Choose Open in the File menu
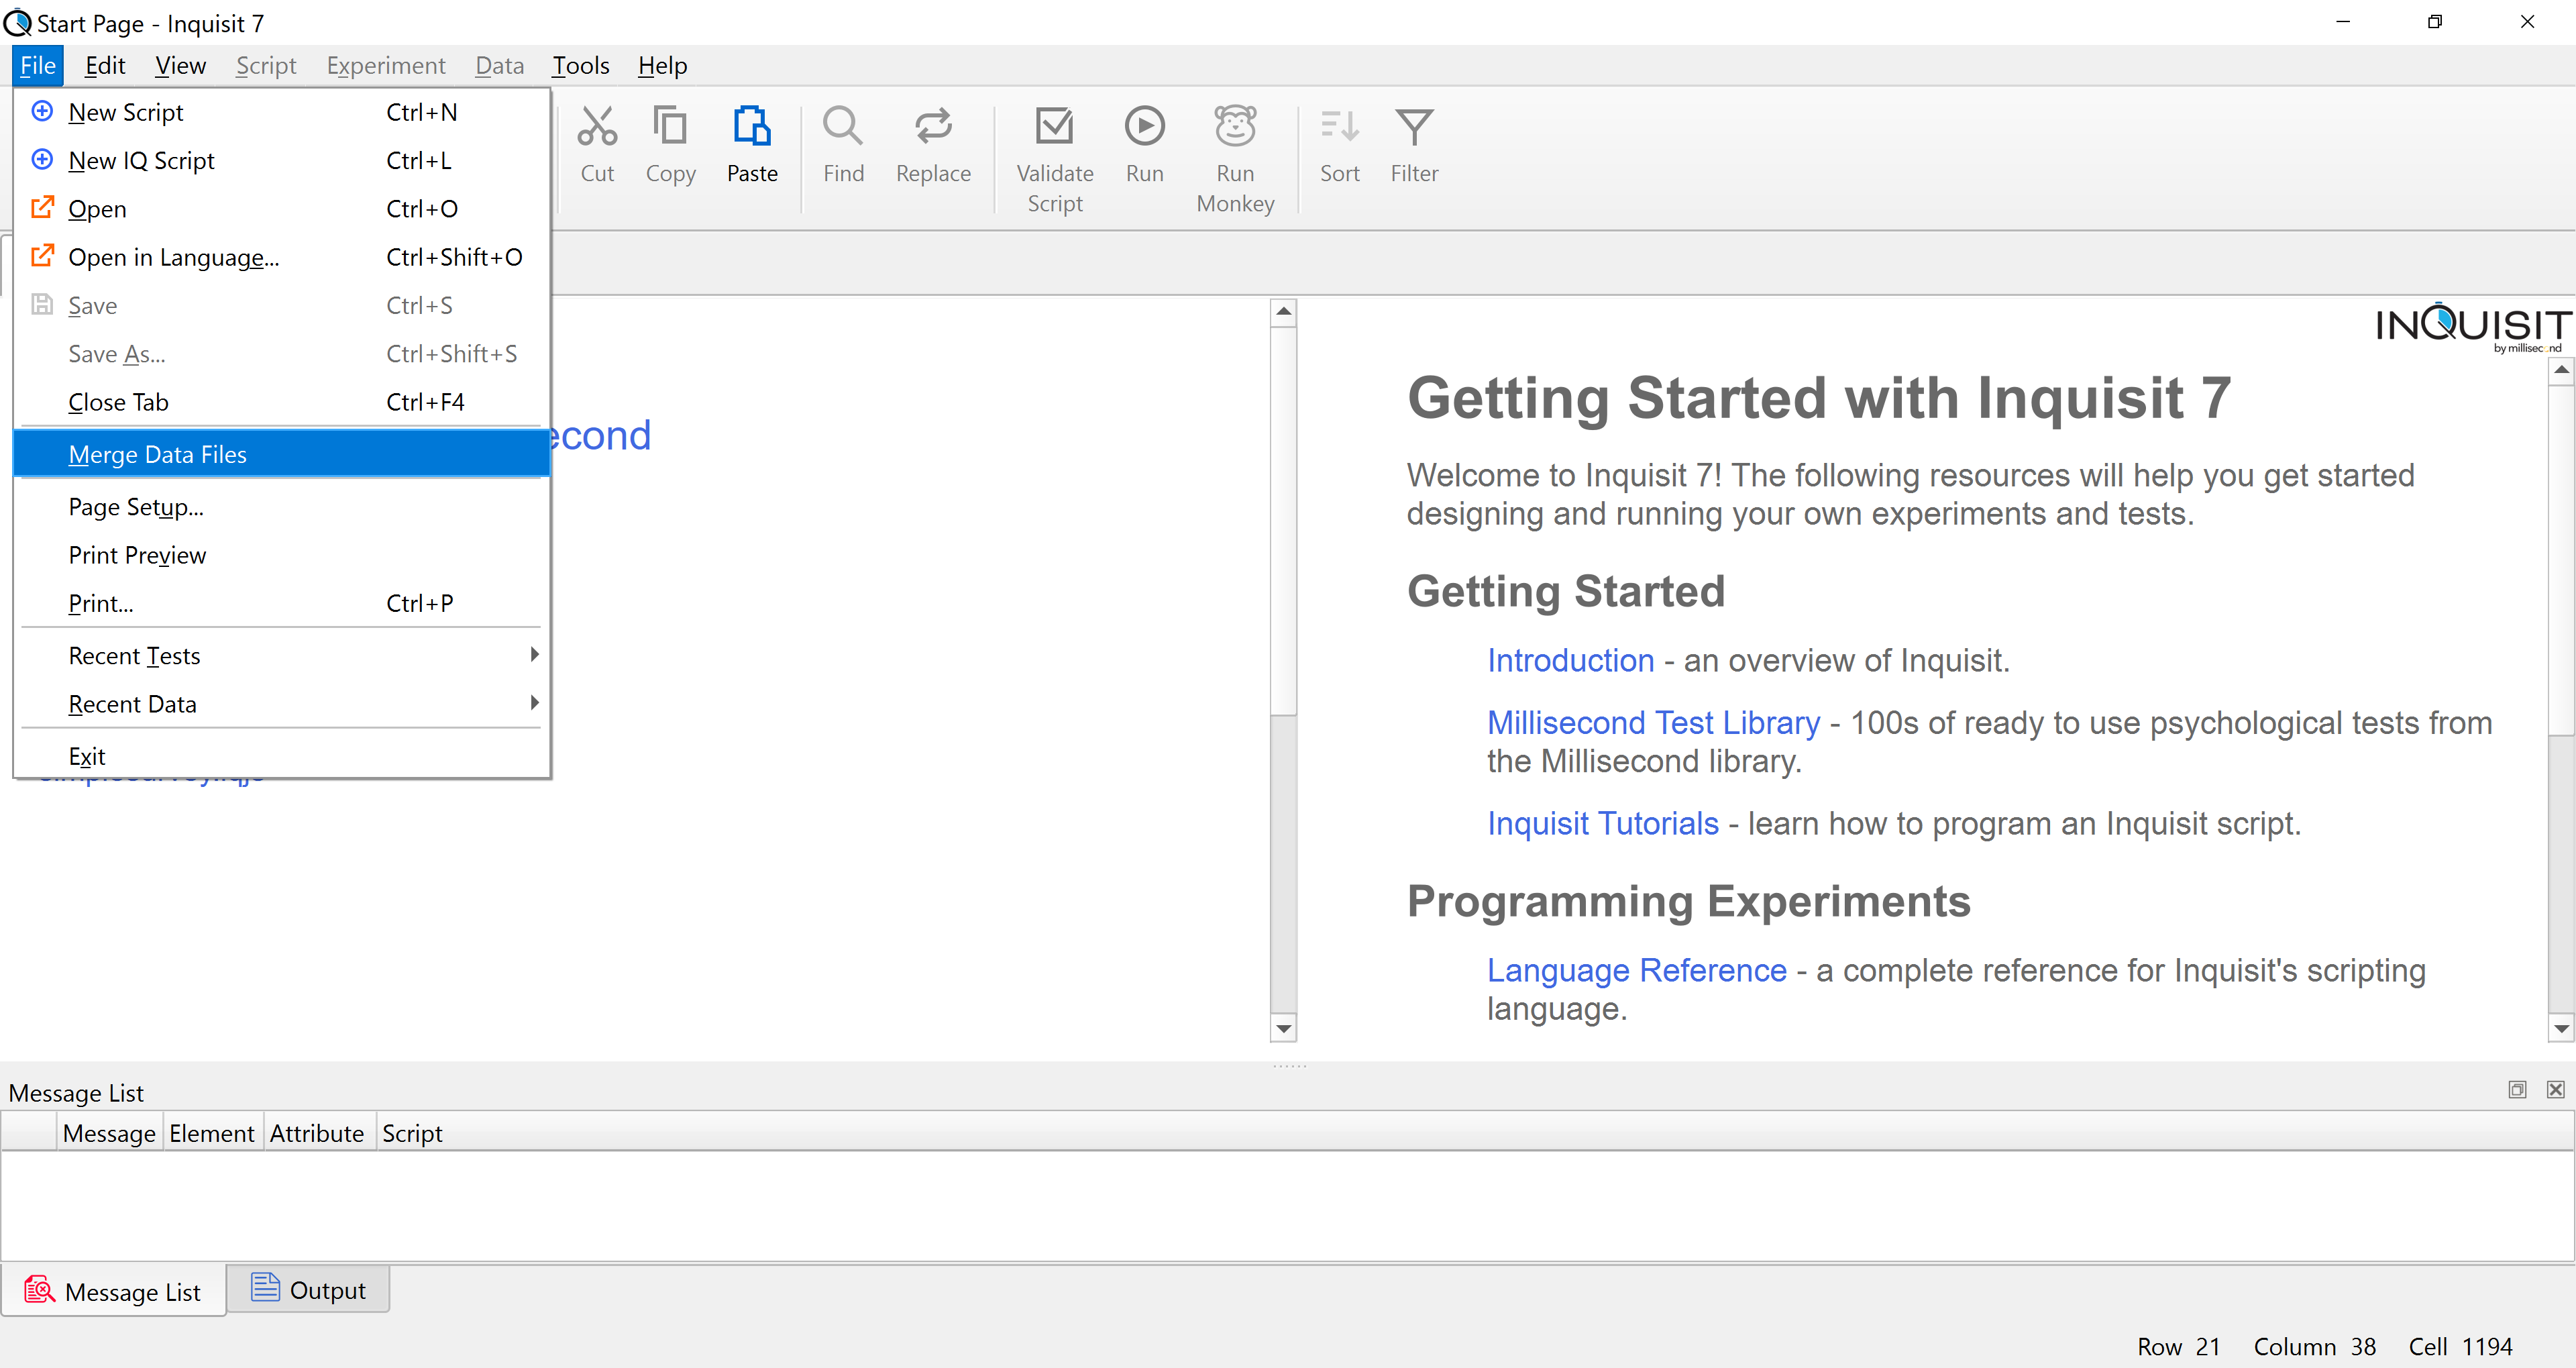This screenshot has width=2576, height=1368. (282, 208)
